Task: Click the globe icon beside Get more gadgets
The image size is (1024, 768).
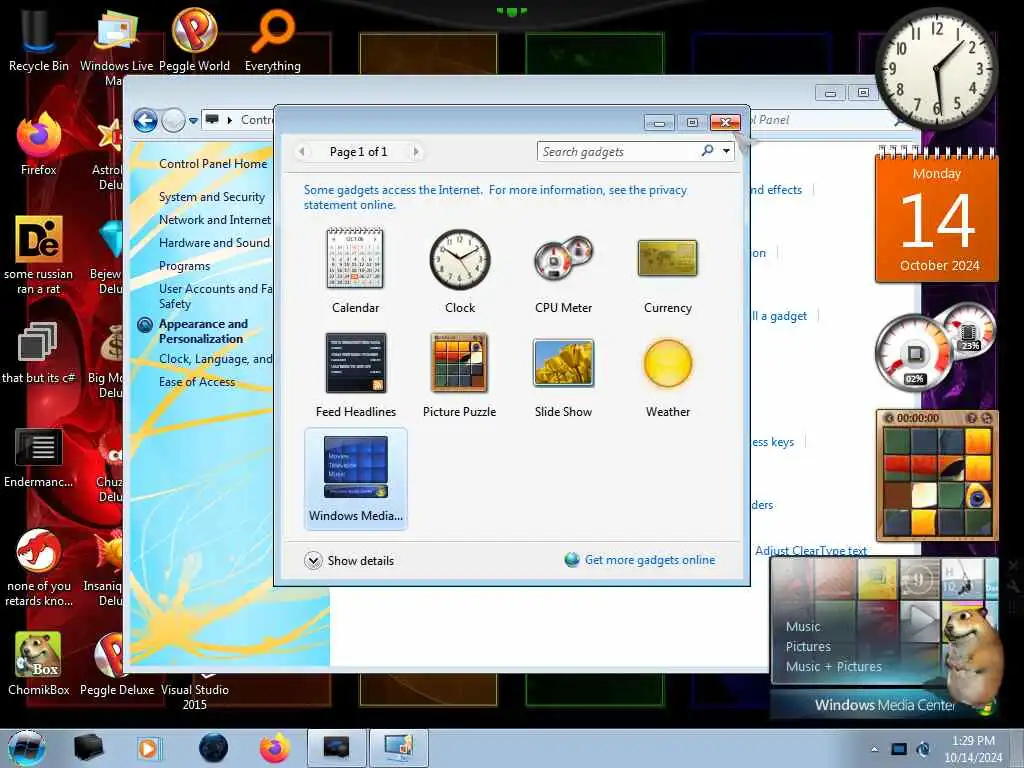Action: 572,560
